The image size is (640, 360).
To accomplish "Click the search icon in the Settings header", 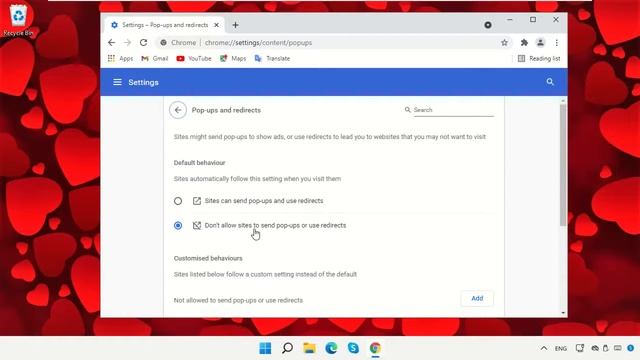I will click(x=550, y=82).
